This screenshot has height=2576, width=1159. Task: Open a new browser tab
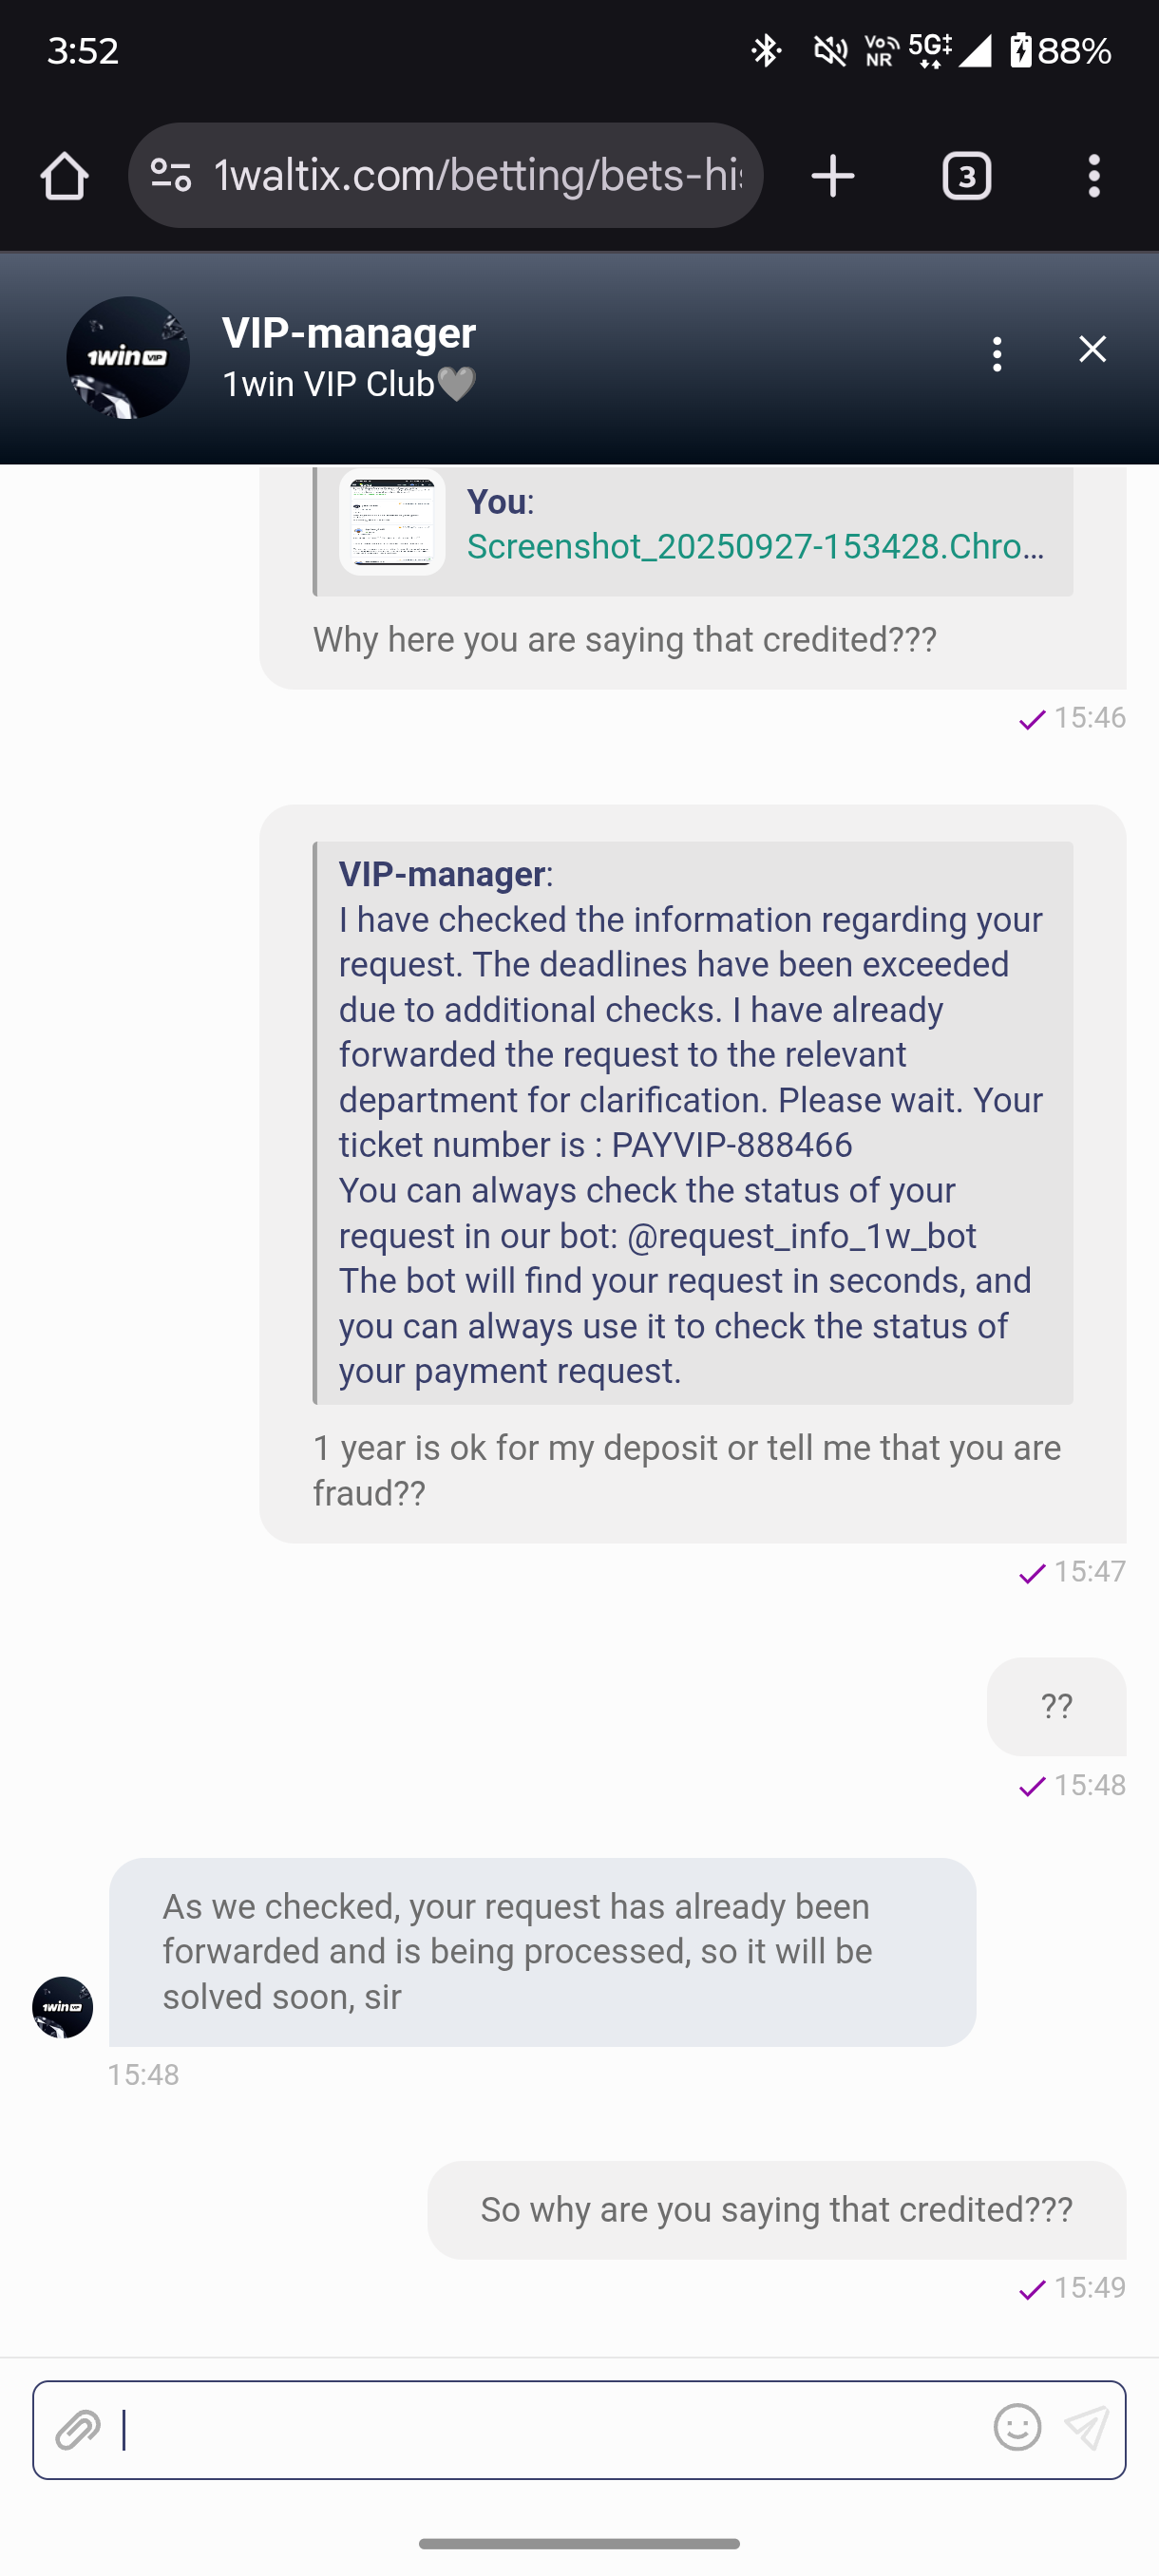832,176
